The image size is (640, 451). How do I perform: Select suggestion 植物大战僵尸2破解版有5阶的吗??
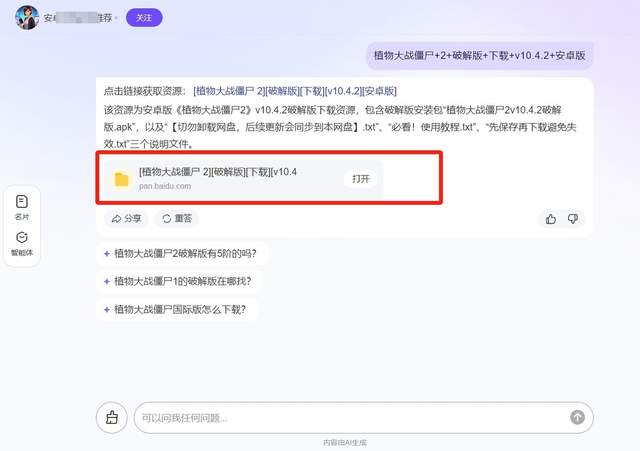[x=182, y=253]
